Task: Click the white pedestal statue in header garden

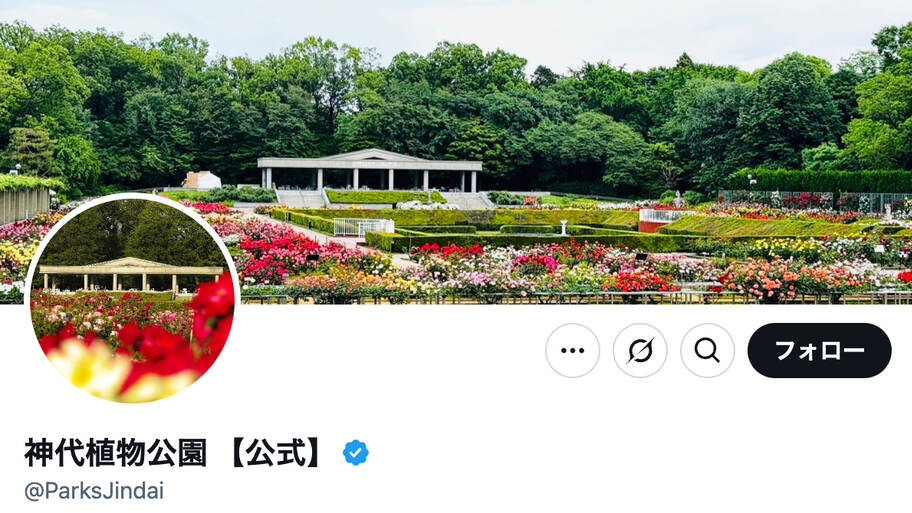Action: coord(563,227)
